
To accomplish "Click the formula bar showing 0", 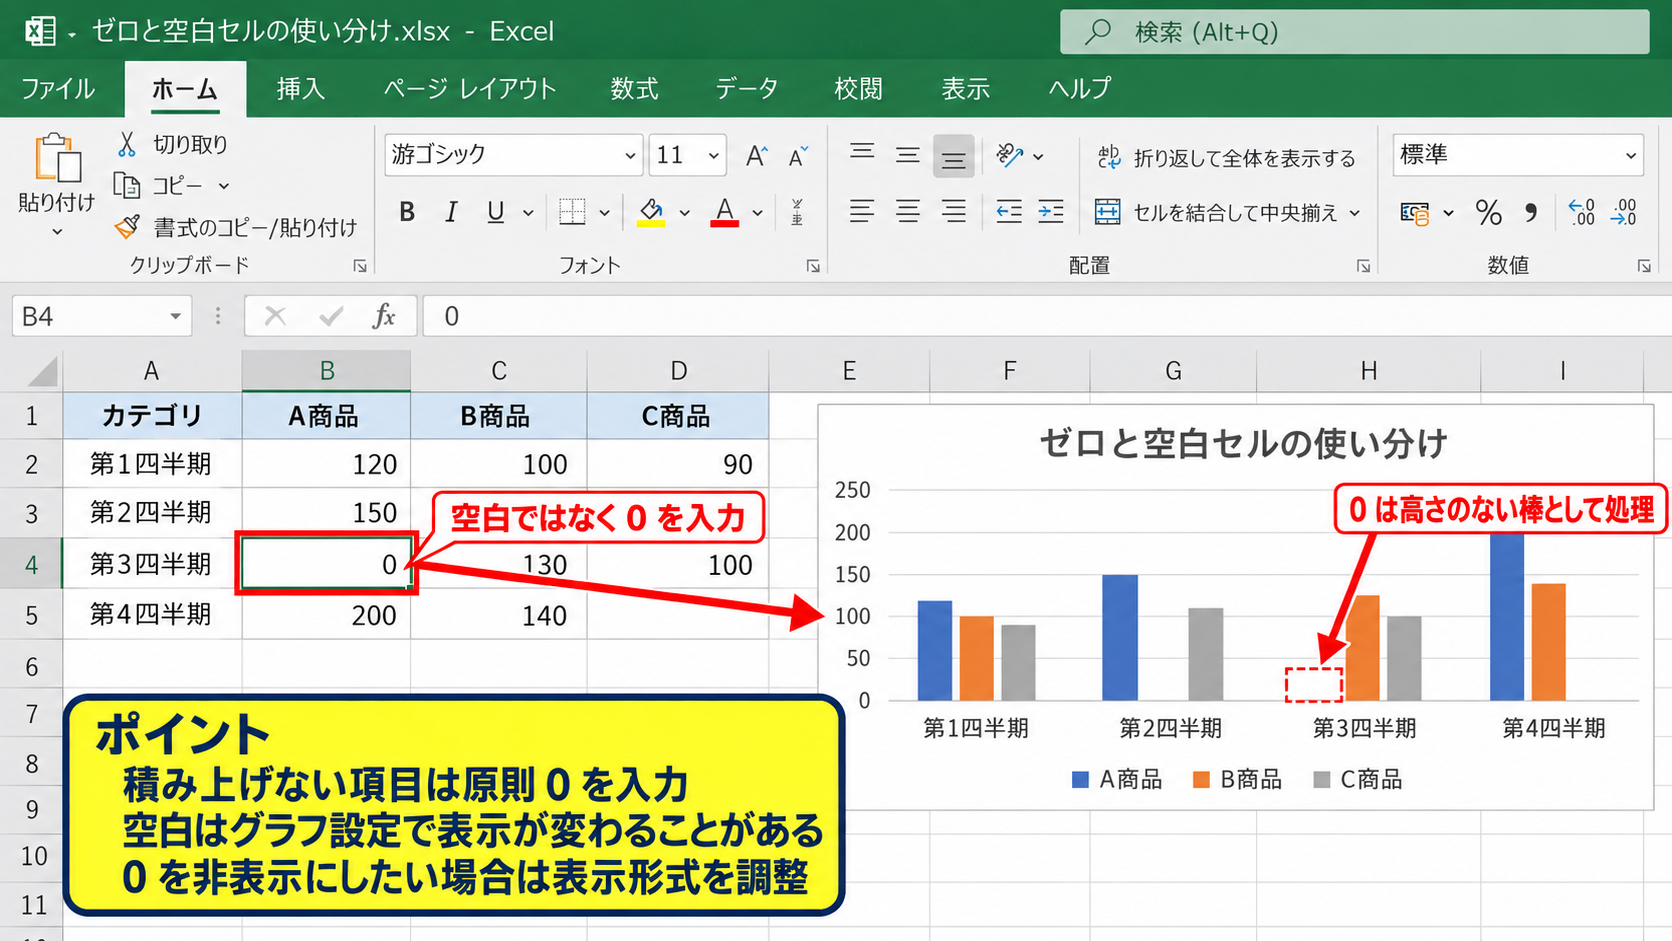I will (x=1046, y=316).
